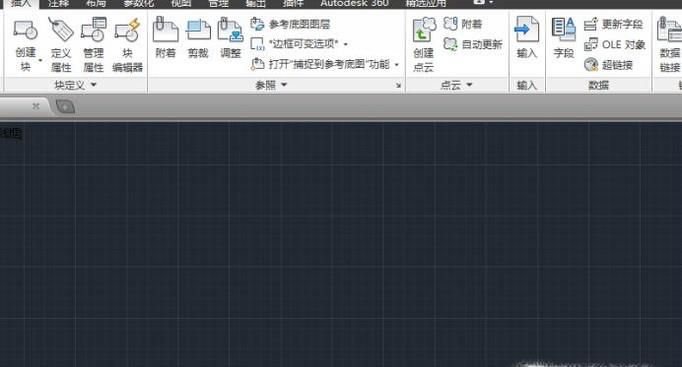682x367 pixels.
Task: Switch to the Annotate (注释) ribbon tab
Action: coord(58,3)
